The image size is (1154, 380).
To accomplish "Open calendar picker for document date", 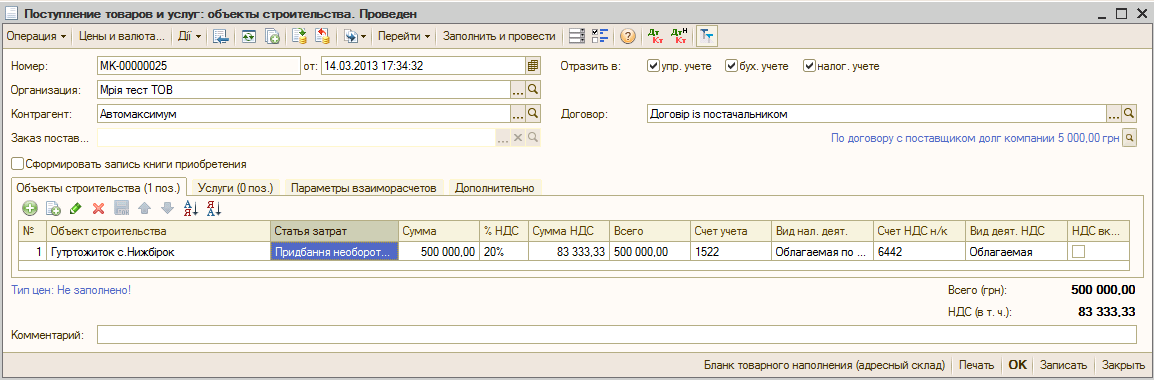I will [532, 66].
